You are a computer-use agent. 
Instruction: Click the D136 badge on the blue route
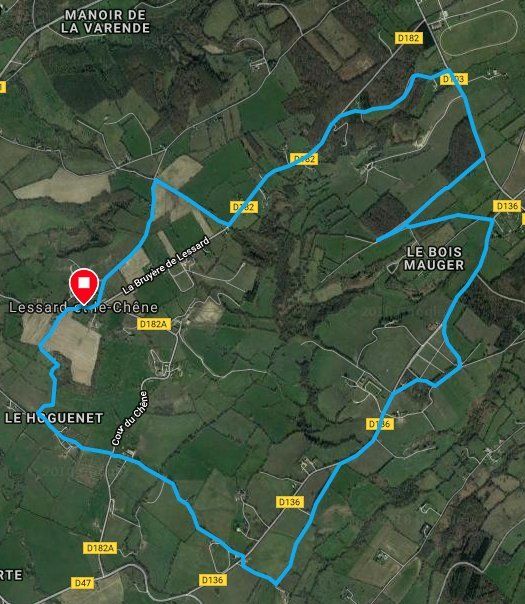(x=380, y=424)
